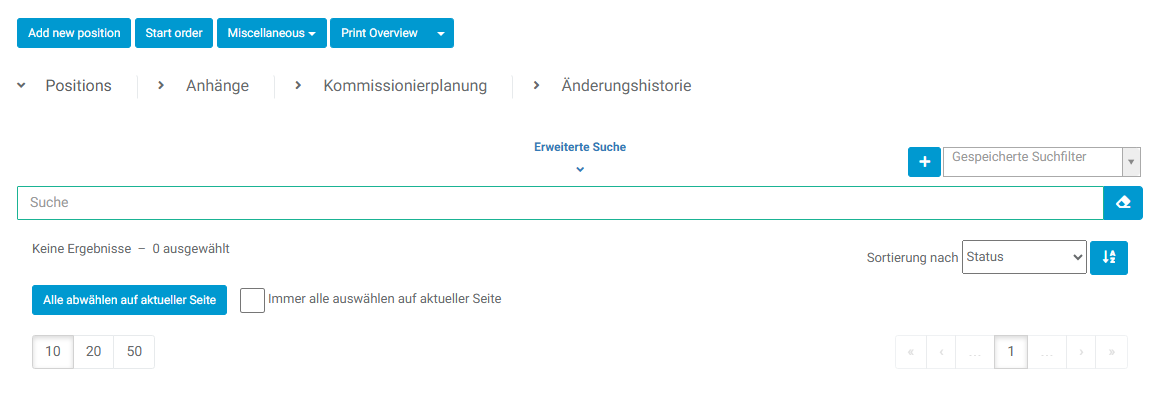Open the Miscellaneous dropdown menu
Screen dimensions: 1152x406
270,33
